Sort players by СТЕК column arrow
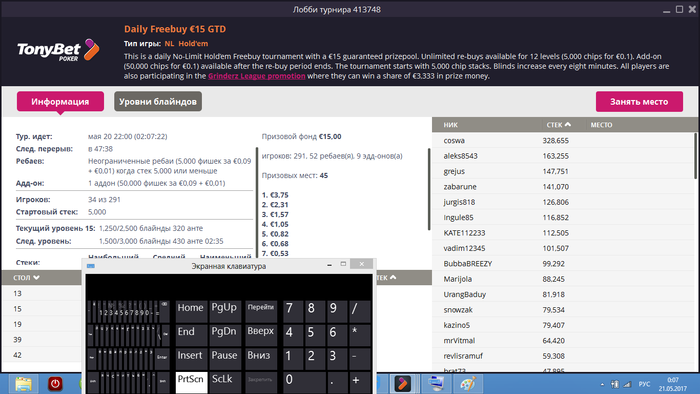Image resolution: width=700 pixels, height=394 pixels. click(x=568, y=124)
